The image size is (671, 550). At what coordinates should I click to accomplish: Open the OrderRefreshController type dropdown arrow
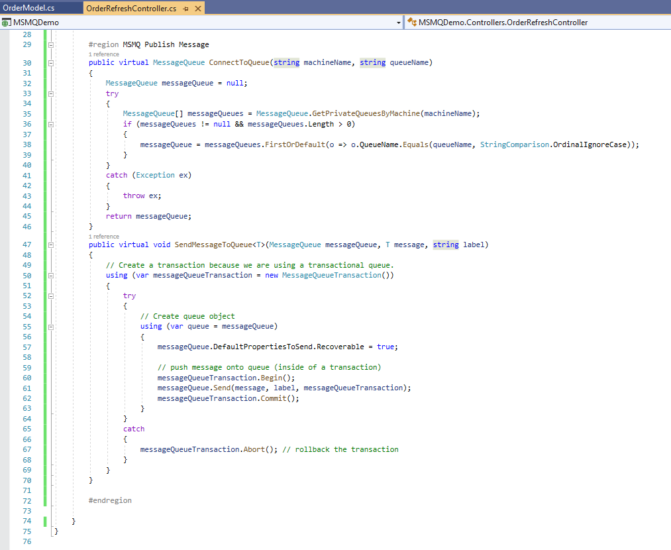coord(665,22)
